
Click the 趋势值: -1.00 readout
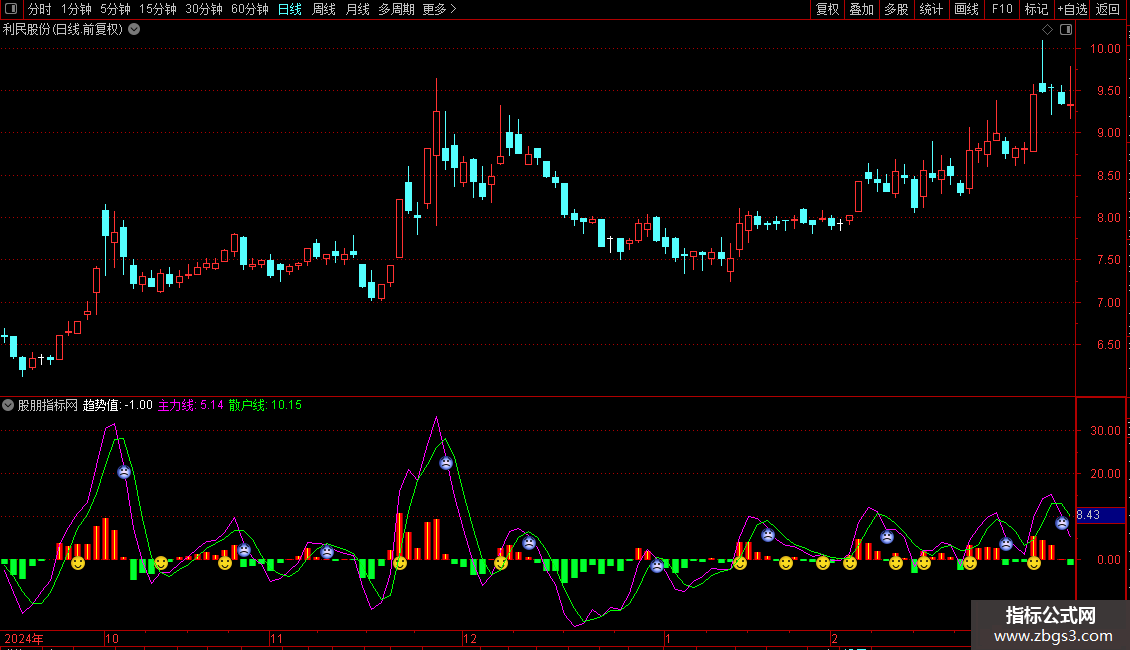[x=117, y=405]
